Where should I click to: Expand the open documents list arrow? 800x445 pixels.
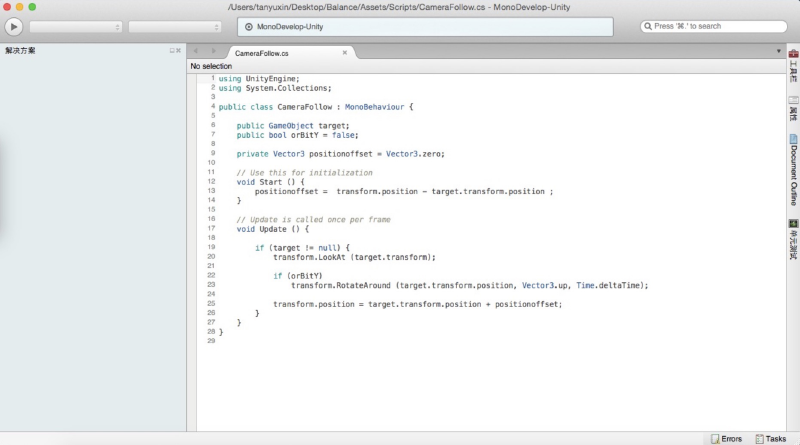779,50
